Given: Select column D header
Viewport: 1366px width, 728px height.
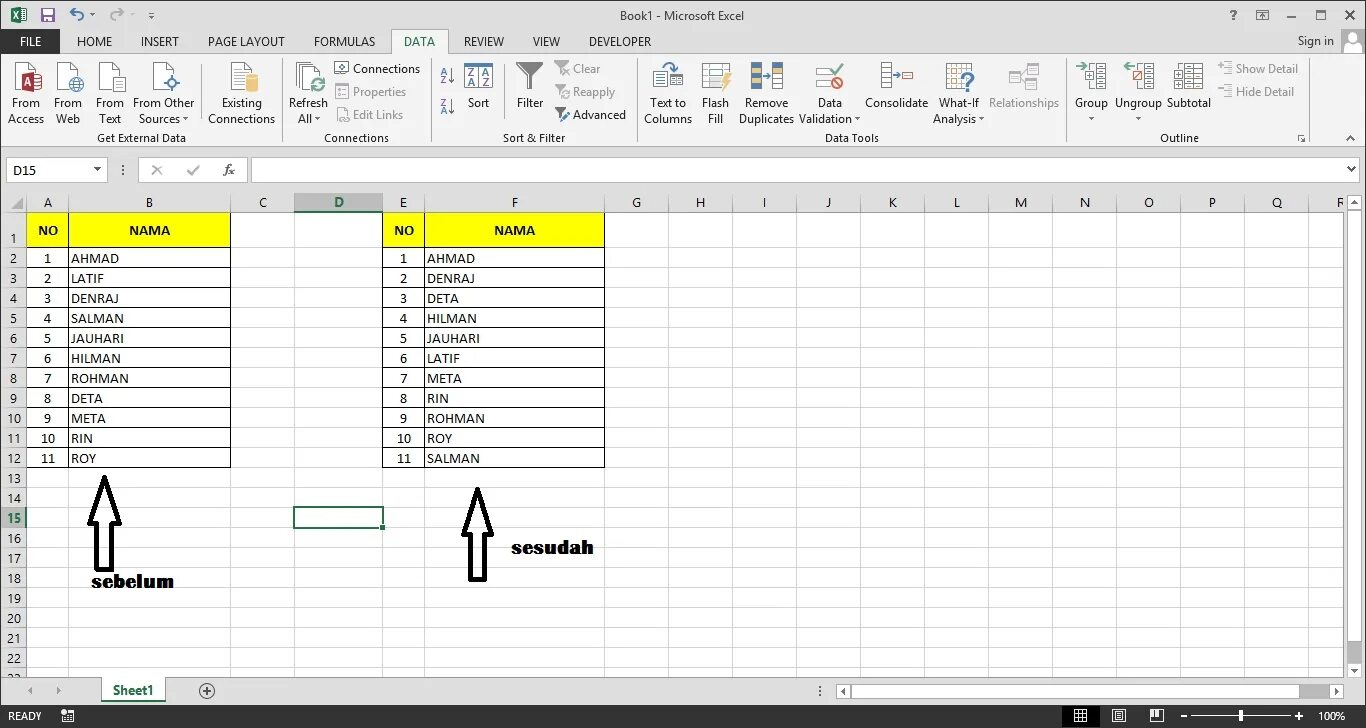Looking at the screenshot, I should [338, 203].
